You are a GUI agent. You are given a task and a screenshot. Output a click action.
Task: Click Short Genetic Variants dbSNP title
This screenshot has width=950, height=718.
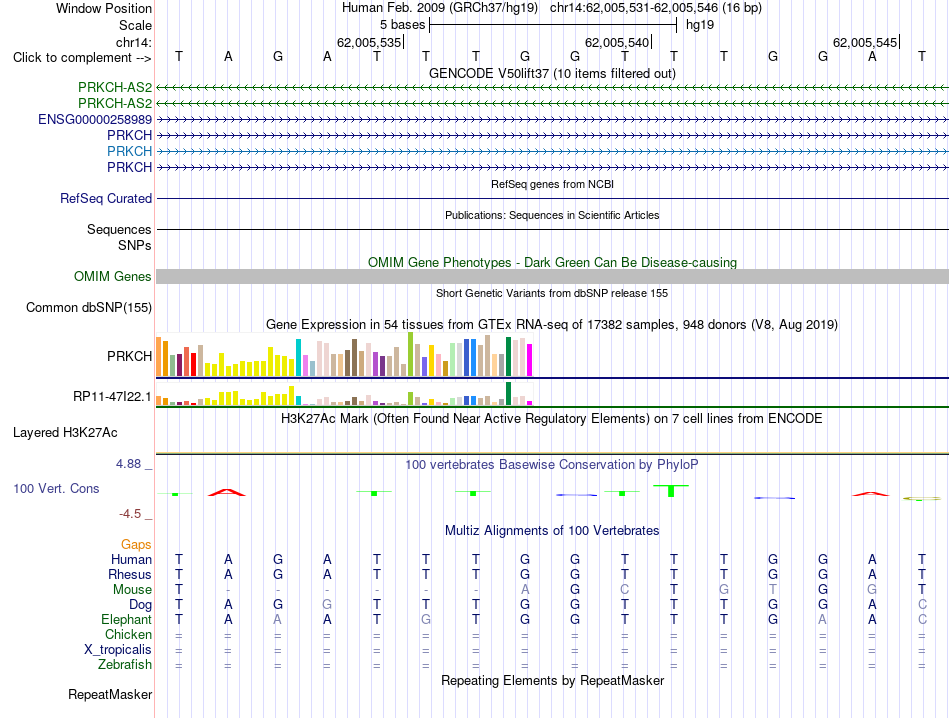click(x=552, y=293)
